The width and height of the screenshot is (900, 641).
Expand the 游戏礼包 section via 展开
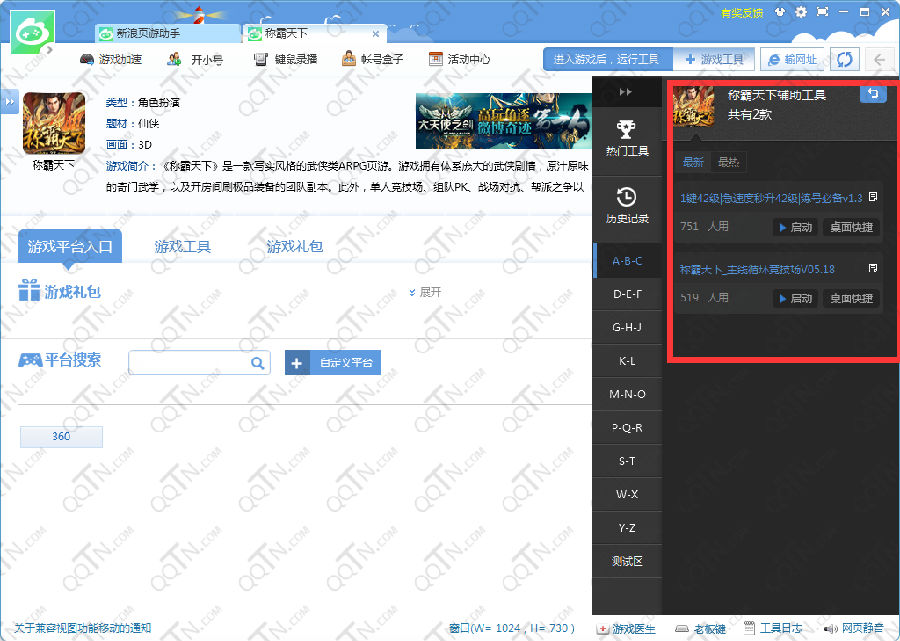pyautogui.click(x=425, y=292)
